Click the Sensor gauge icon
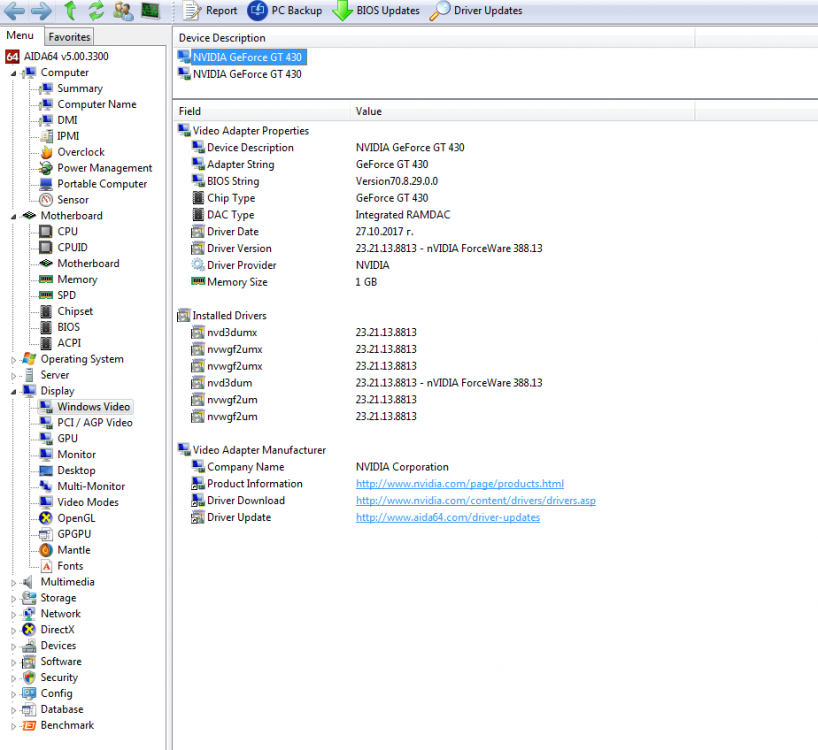 click(46, 200)
